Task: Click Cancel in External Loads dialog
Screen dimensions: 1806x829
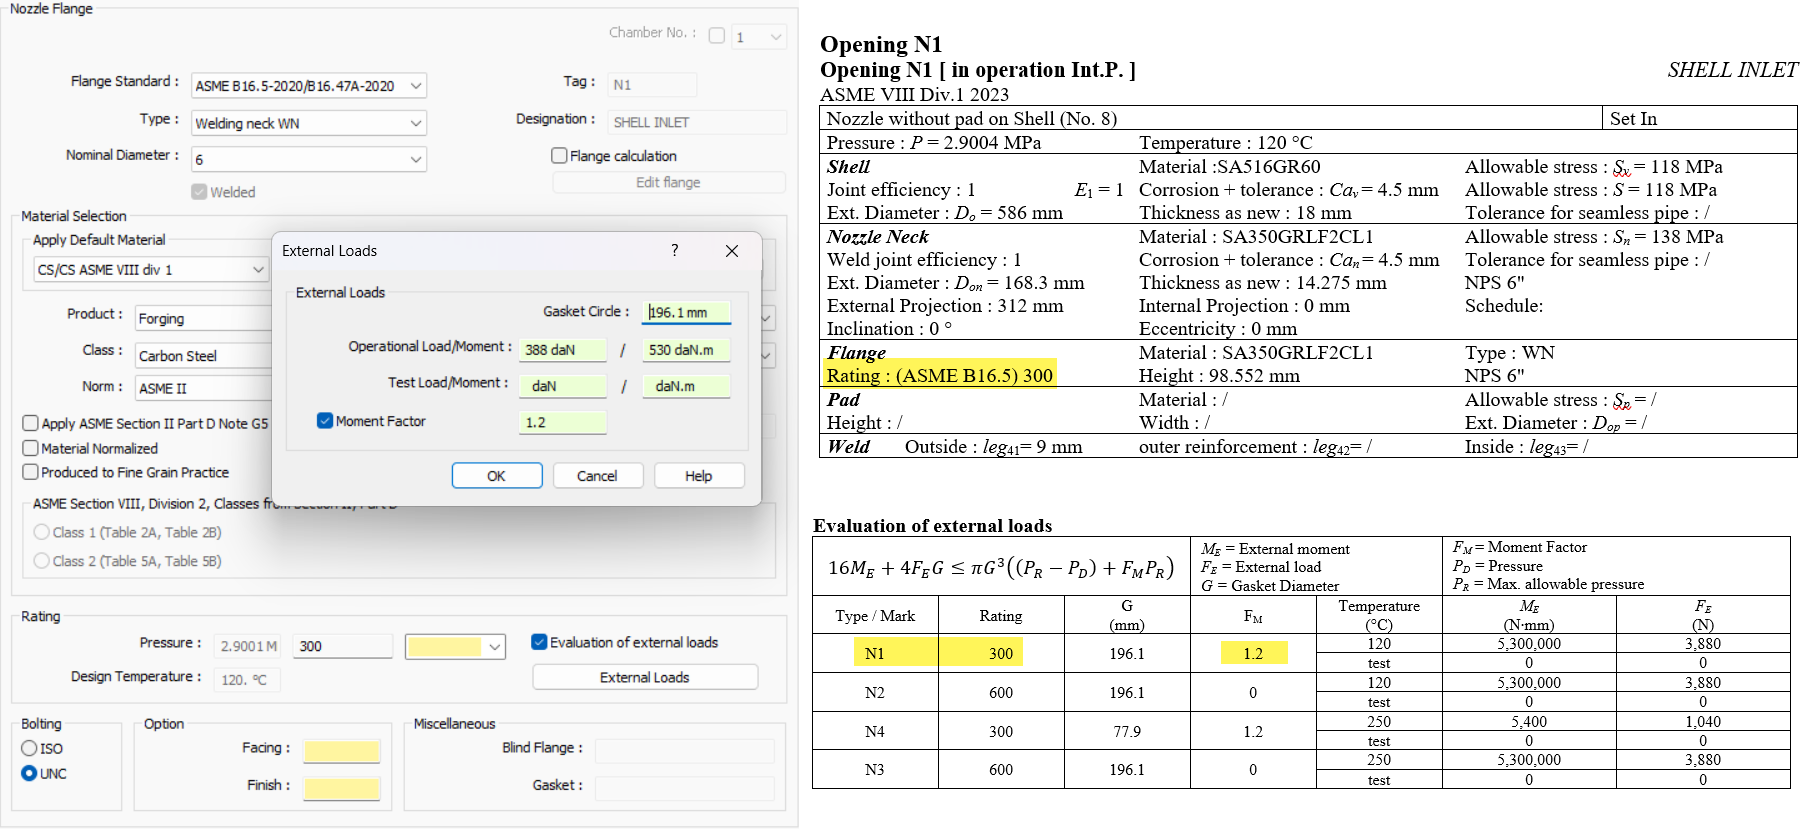Action: [x=597, y=476]
